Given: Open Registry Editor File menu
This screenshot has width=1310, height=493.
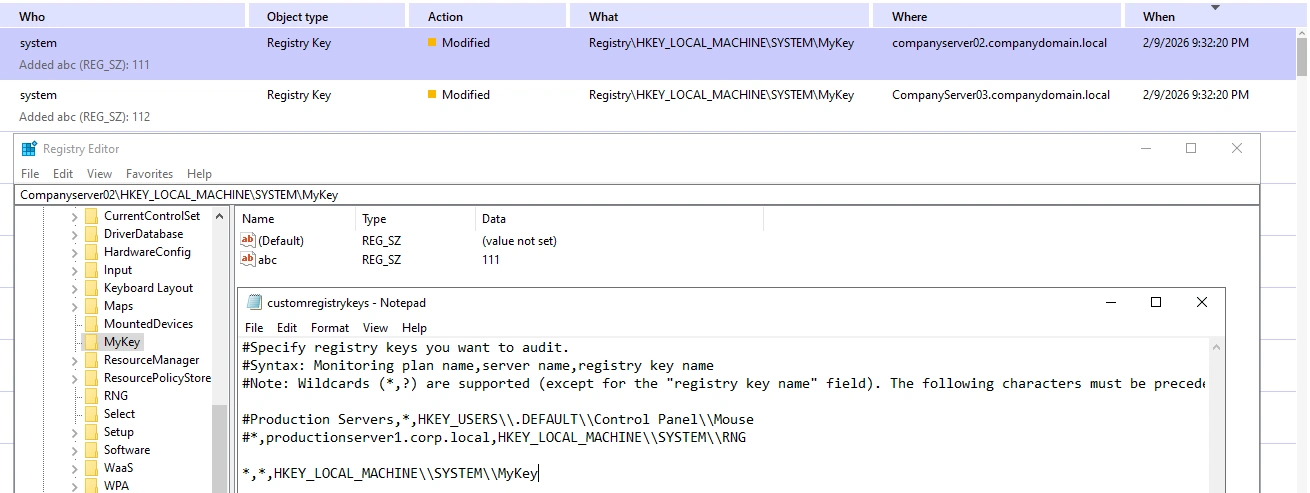Looking at the screenshot, I should [x=30, y=174].
